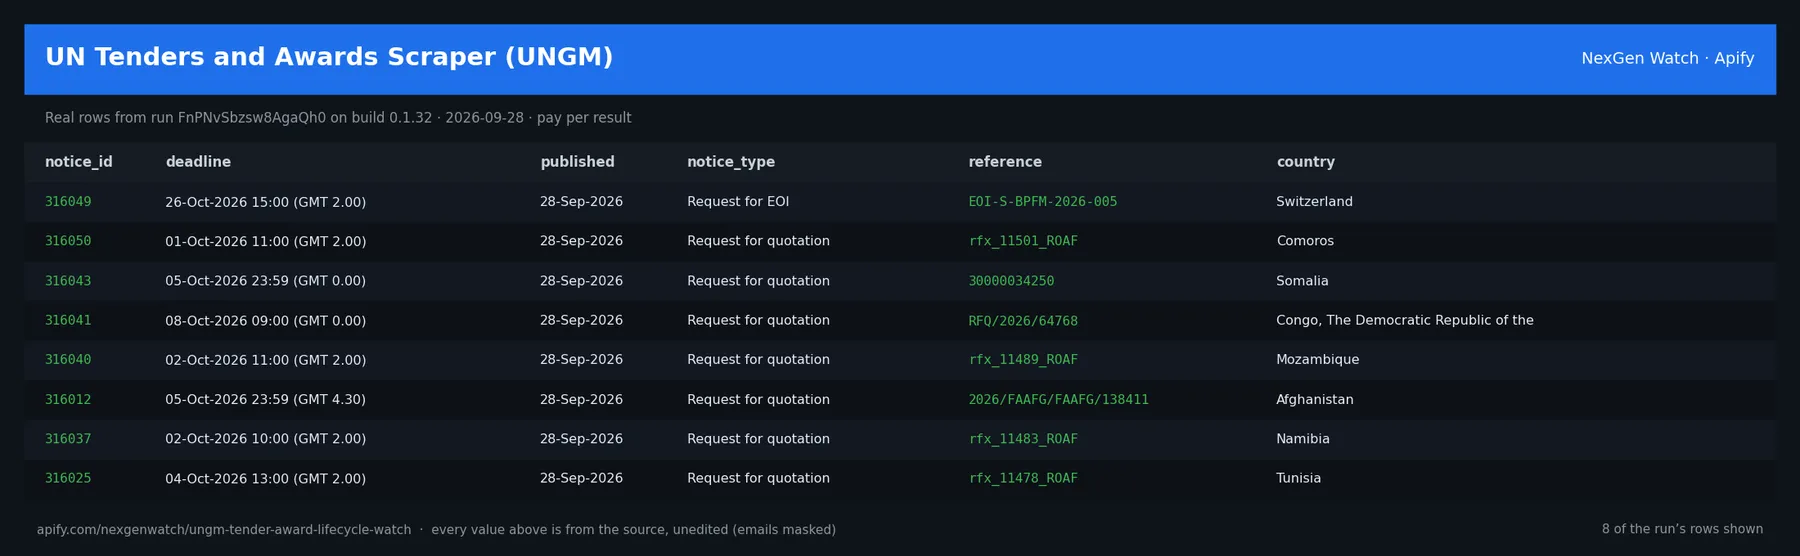1800x556 pixels.
Task: Open notice ID 316041
Action: click(x=68, y=320)
